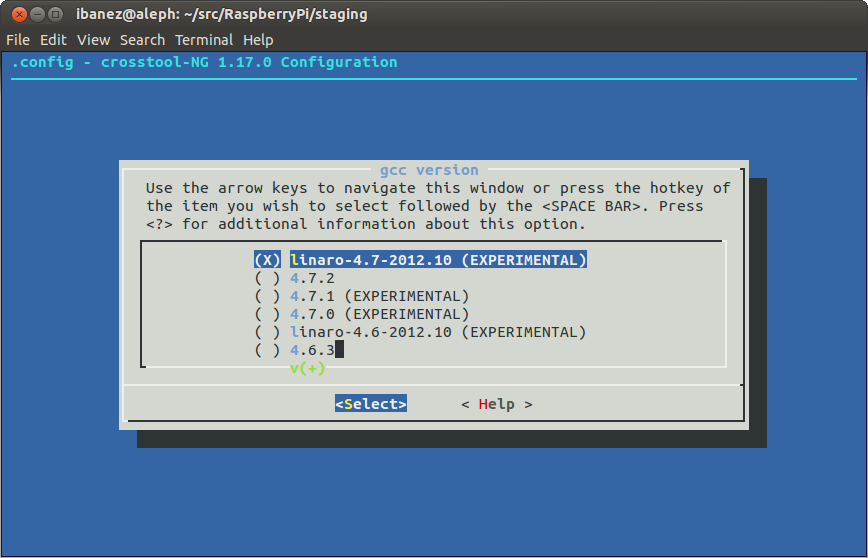Pick the gcc 4.6.3 radio option
868x558 pixels.
pyautogui.click(x=294, y=350)
